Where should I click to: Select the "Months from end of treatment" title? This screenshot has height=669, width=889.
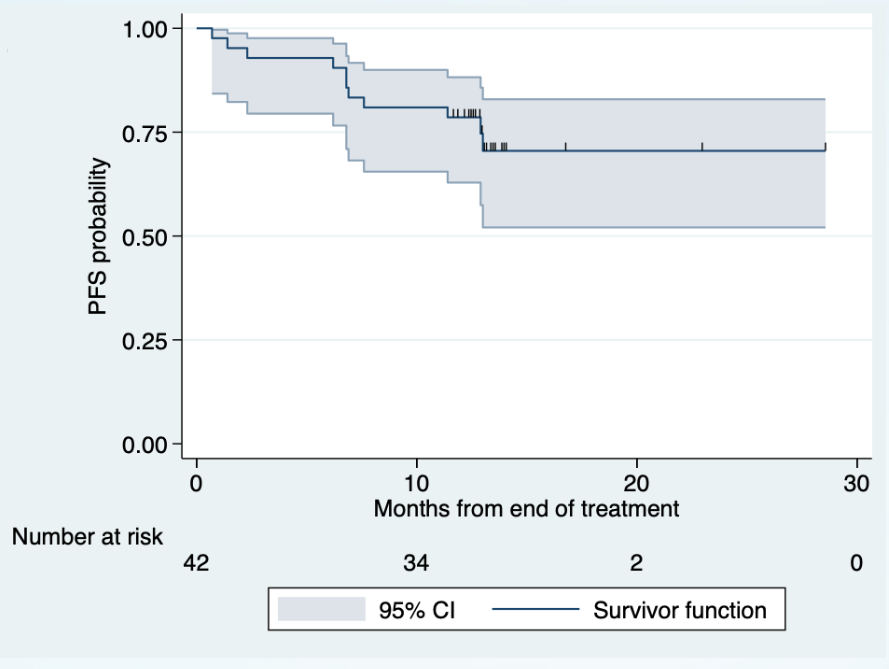point(526,508)
